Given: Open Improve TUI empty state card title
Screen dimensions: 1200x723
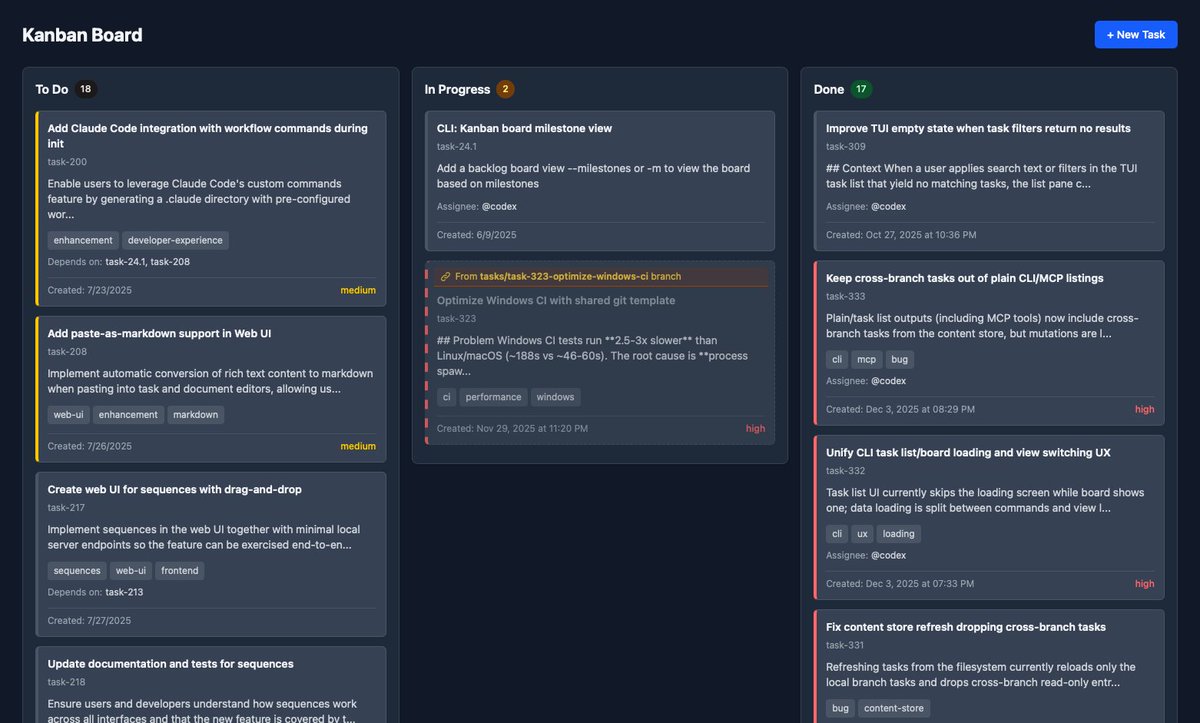Looking at the screenshot, I should (978, 128).
